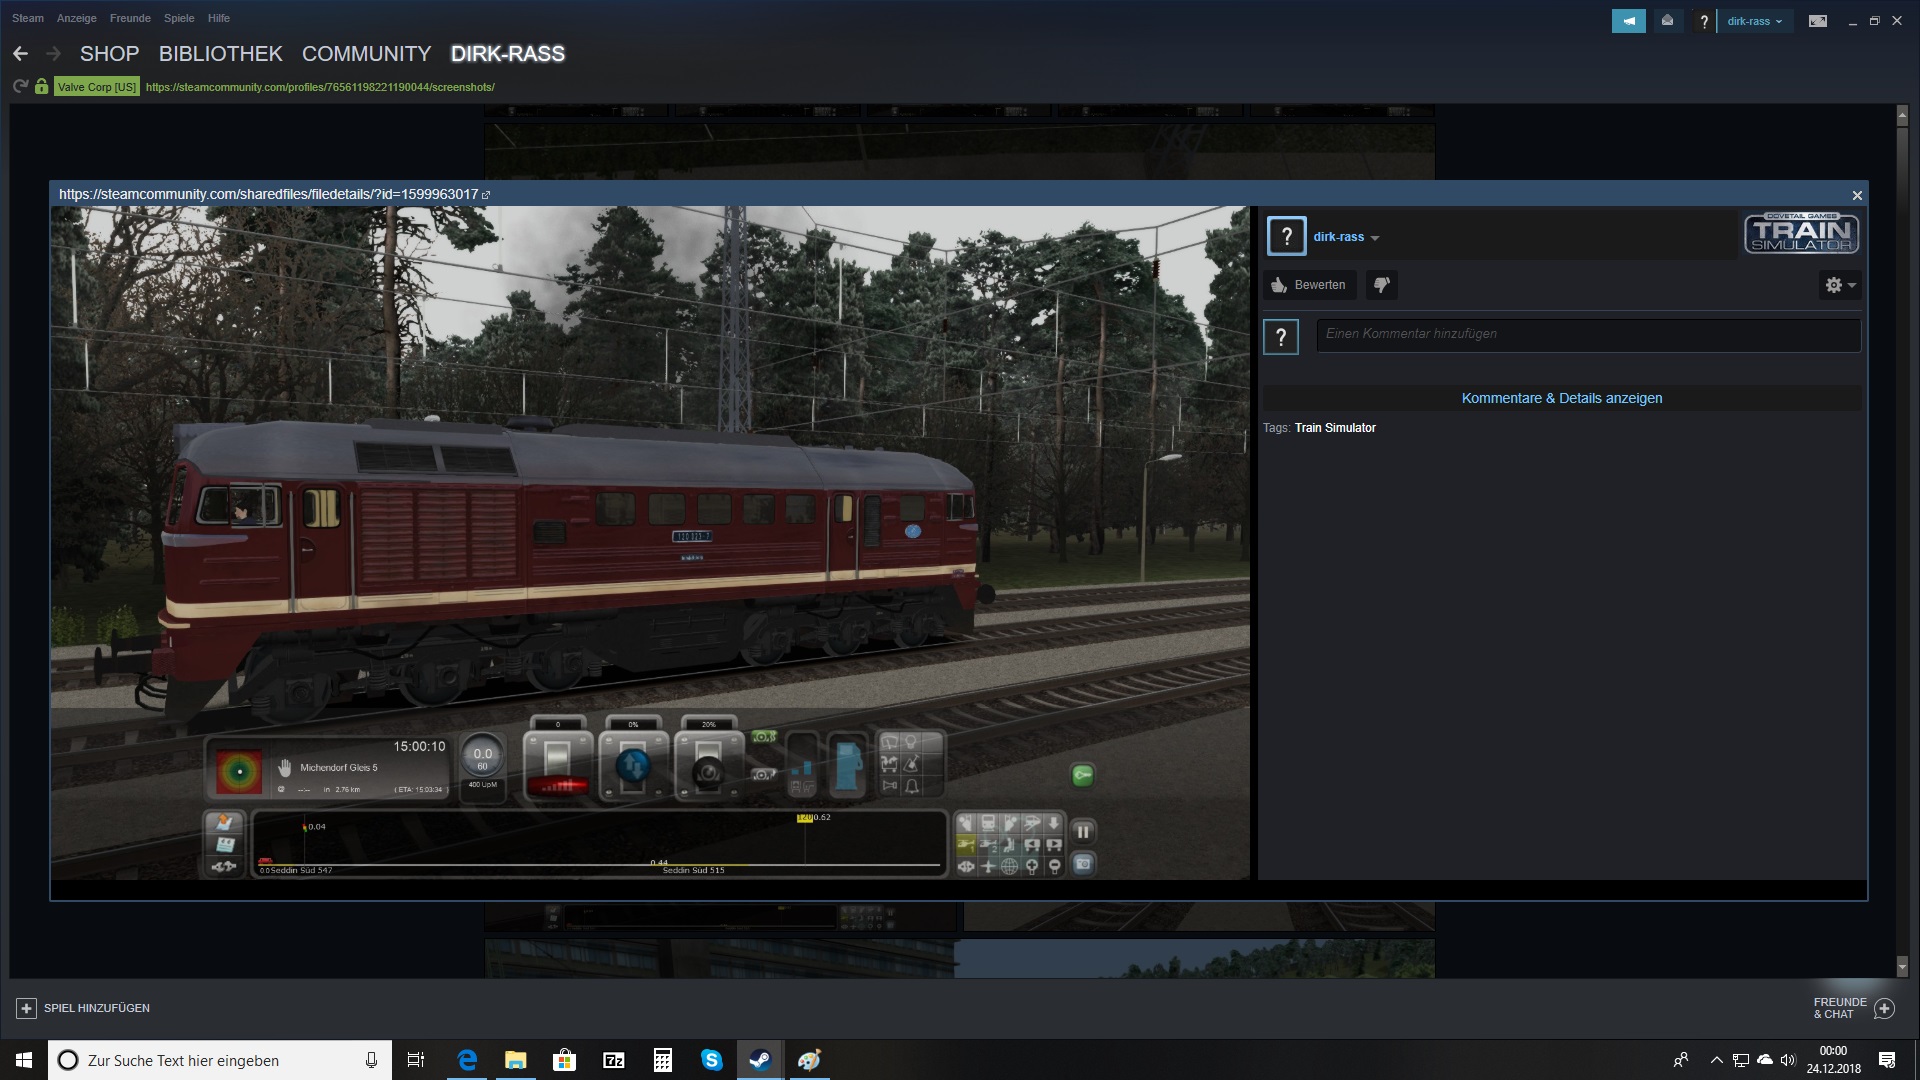Image resolution: width=1920 pixels, height=1080 pixels.
Task: Click the comment input field
Action: pos(1587,334)
